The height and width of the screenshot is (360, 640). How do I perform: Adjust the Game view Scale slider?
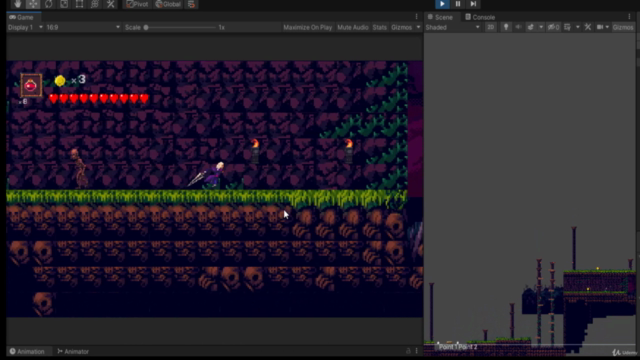pyautogui.click(x=180, y=27)
